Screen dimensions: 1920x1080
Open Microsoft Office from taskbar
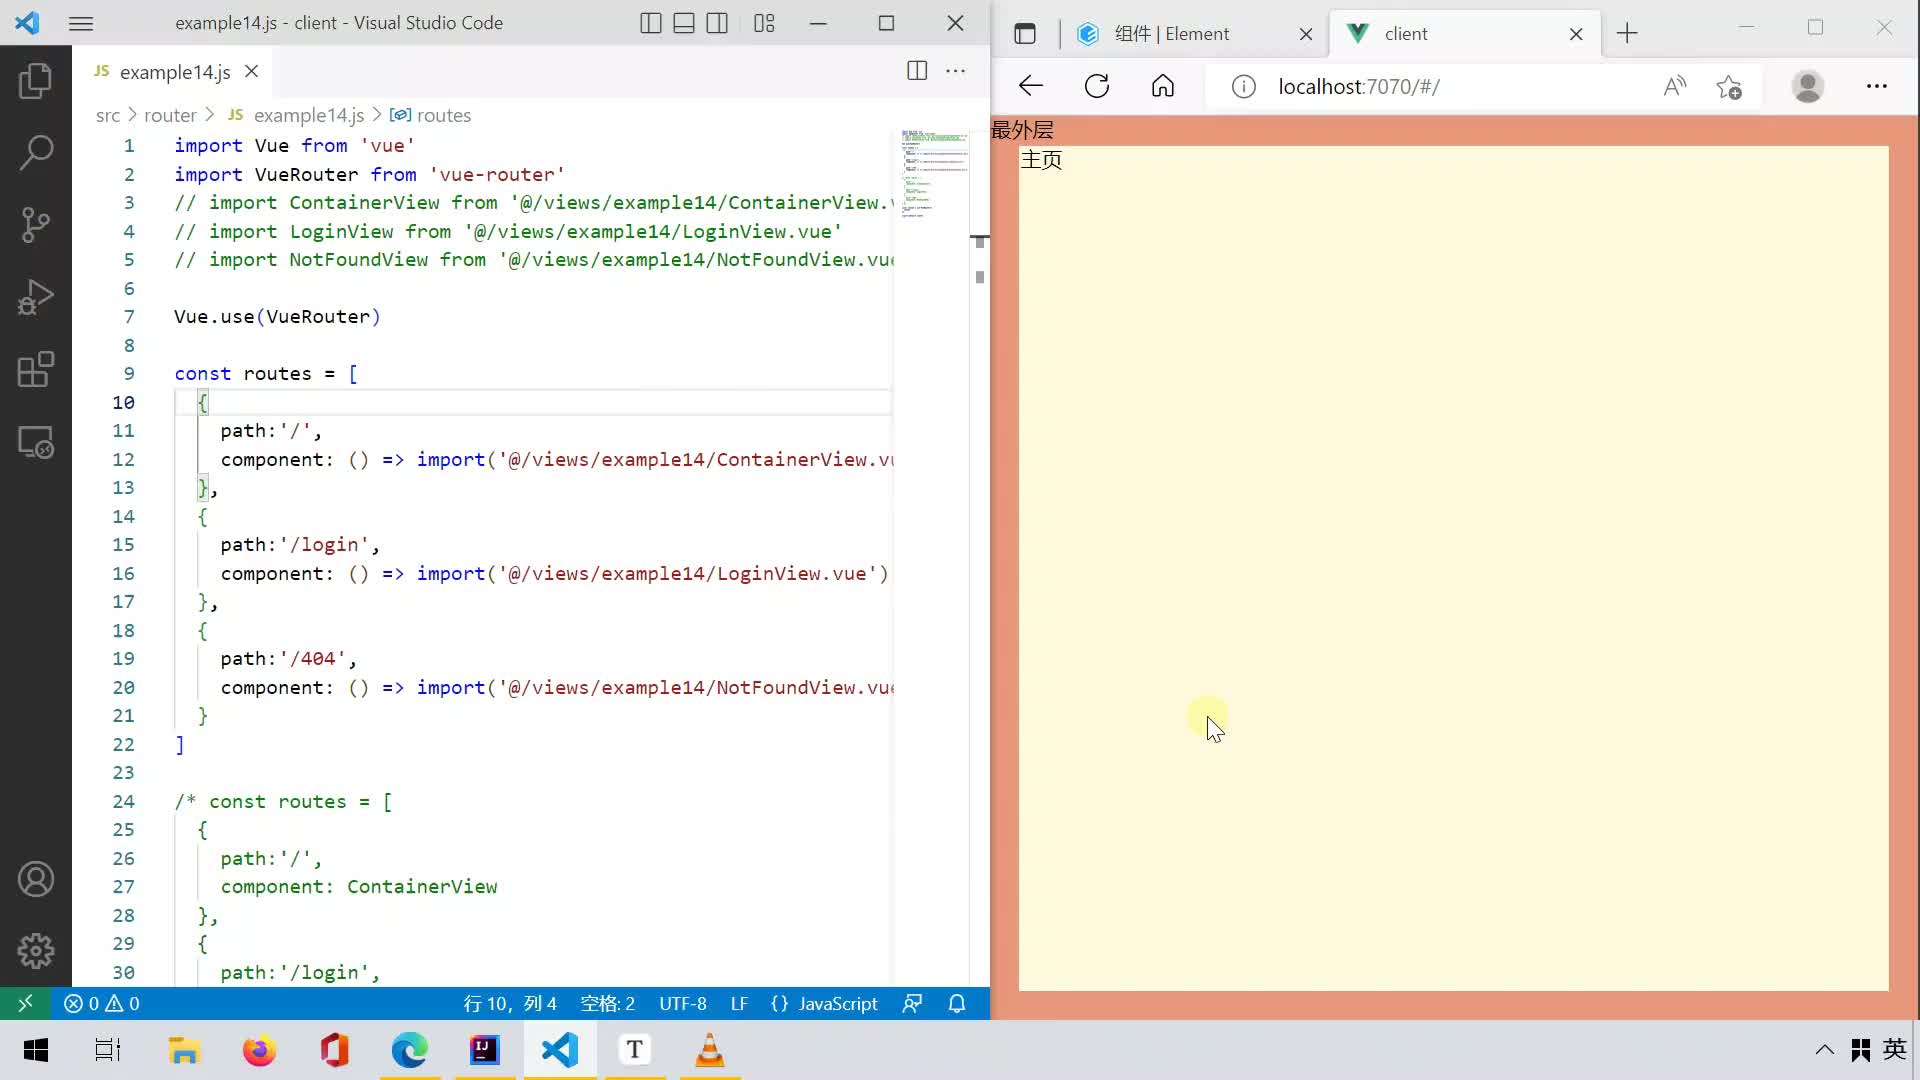(334, 1050)
